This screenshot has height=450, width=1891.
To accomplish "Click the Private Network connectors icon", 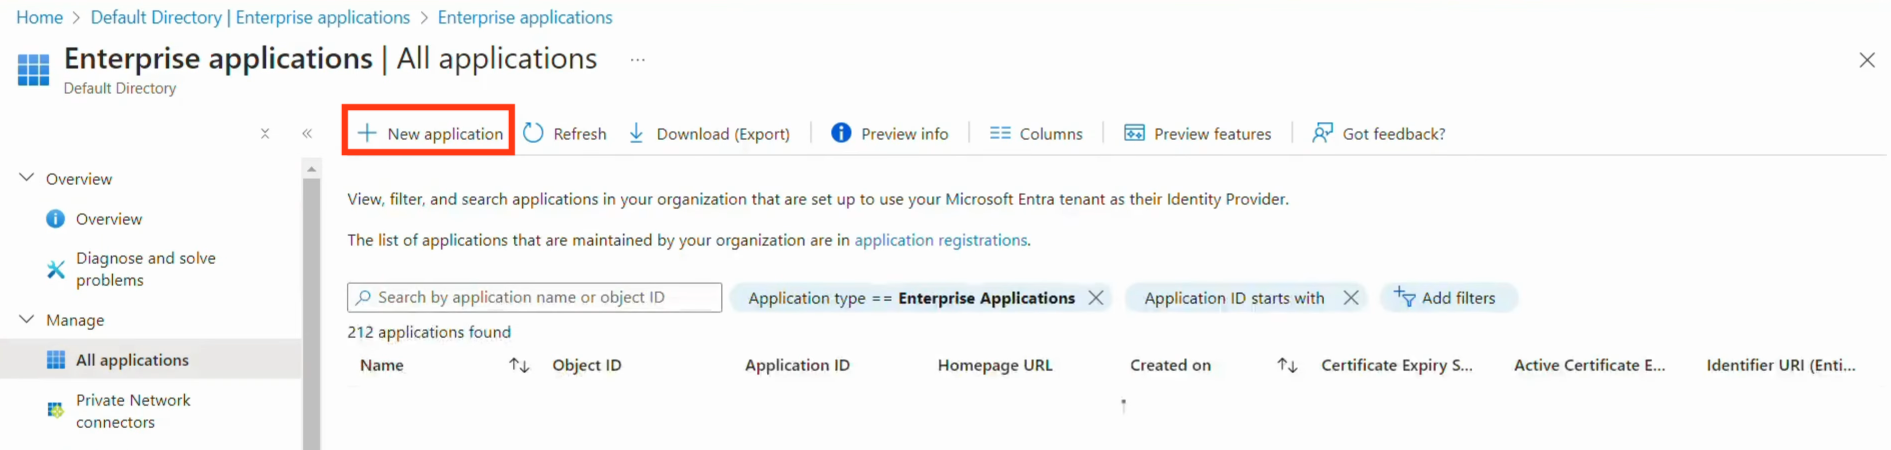I will (x=55, y=410).
